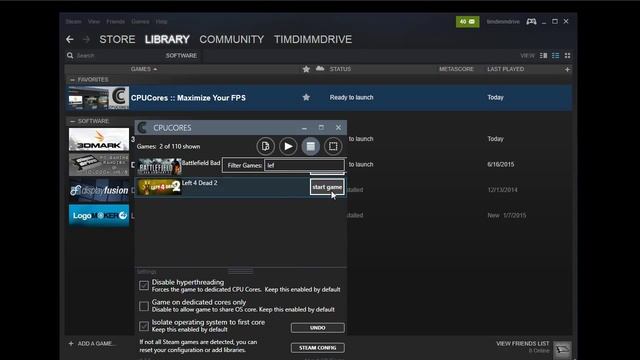
Task: Click the document icon in the CPUCores toolbar
Action: pos(265,146)
